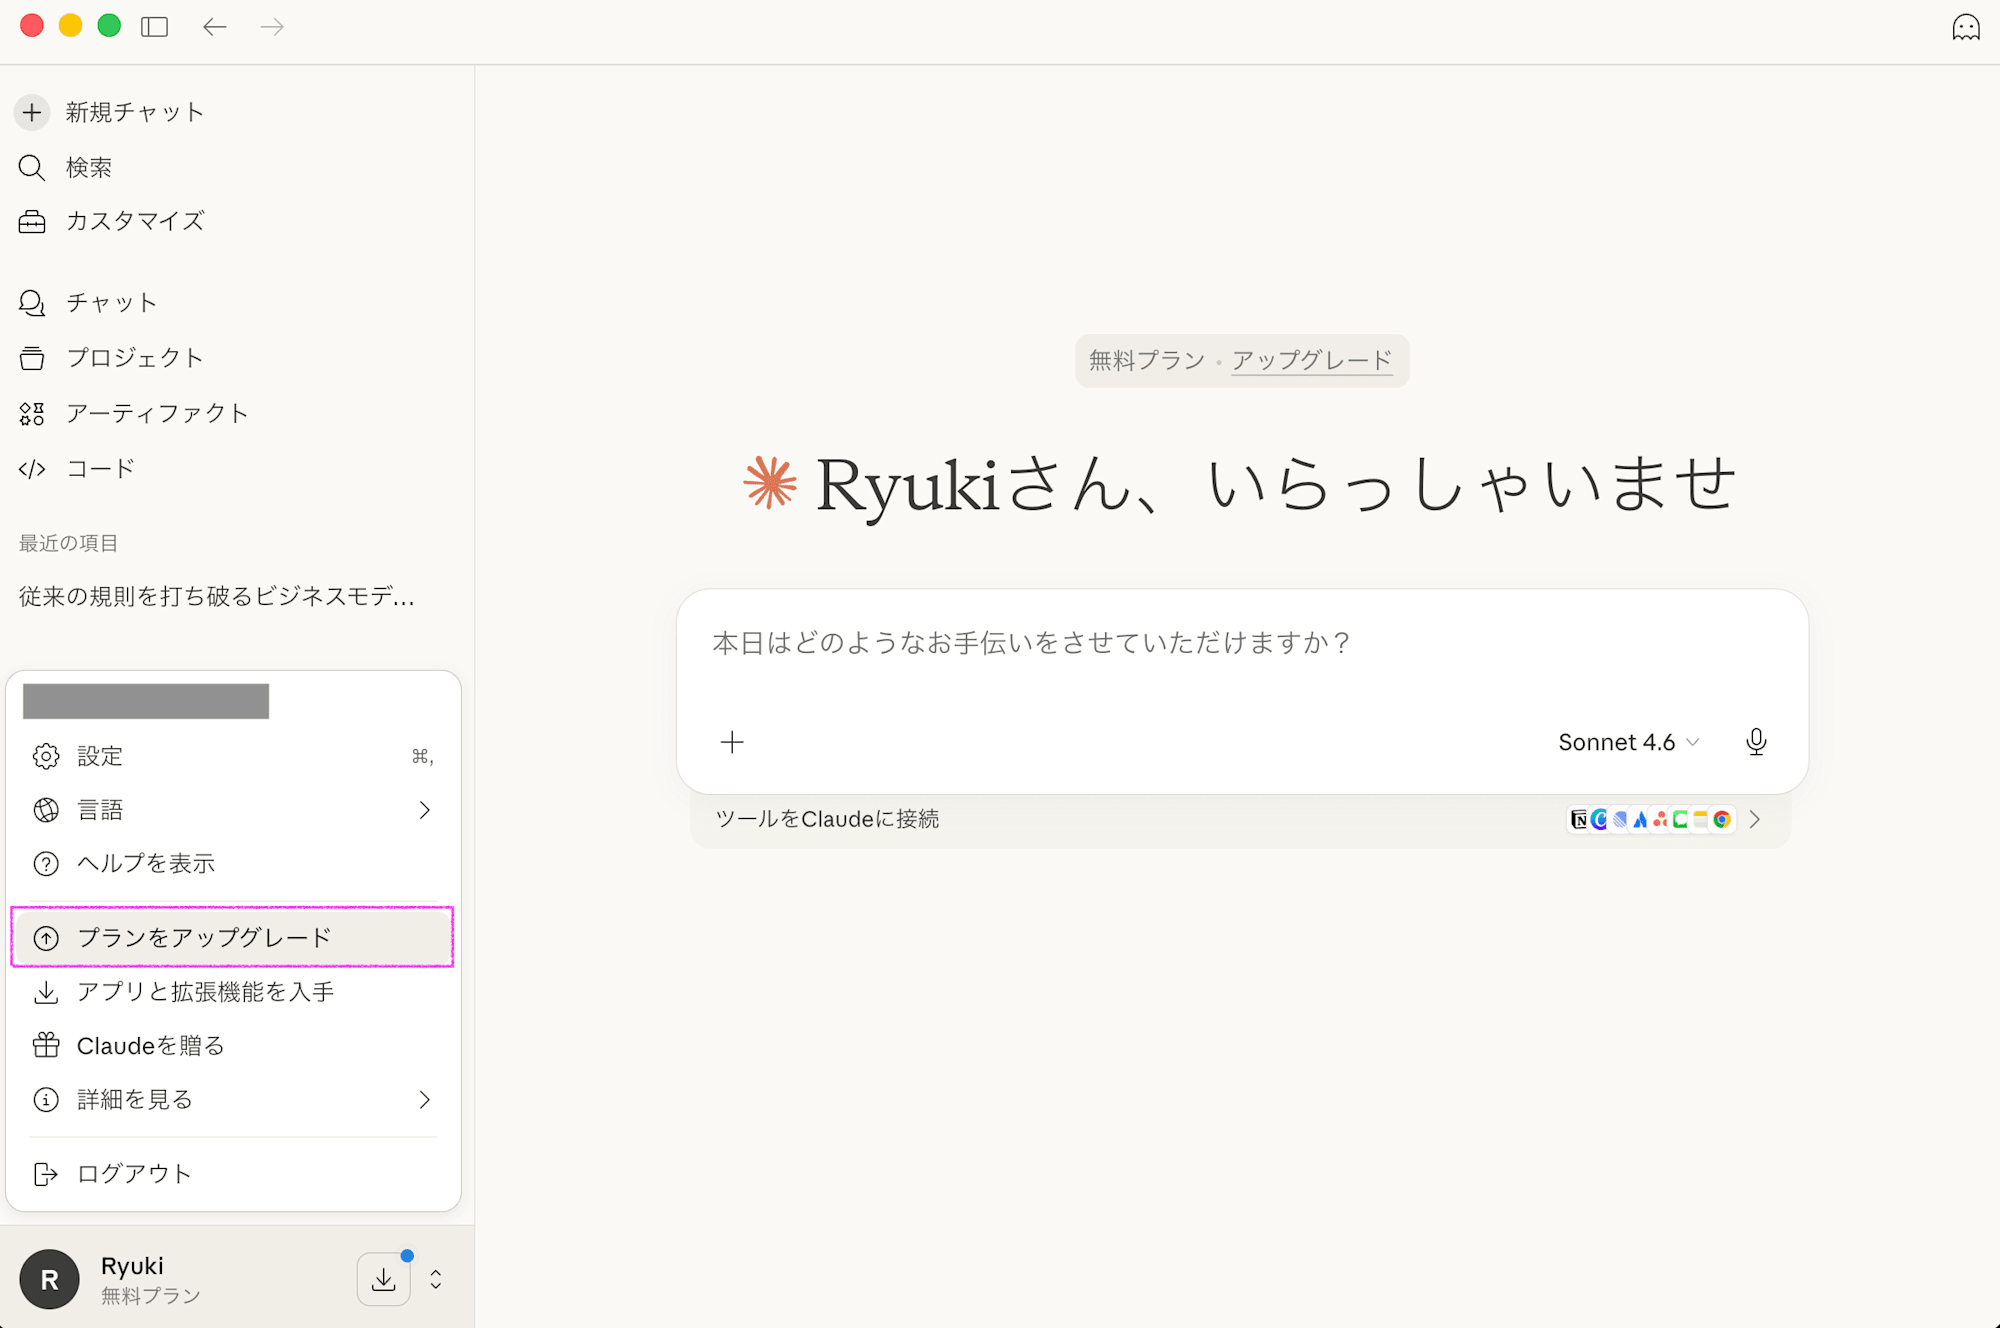2000x1328 pixels.
Task: Select the Notion connector icon
Action: (x=1580, y=819)
